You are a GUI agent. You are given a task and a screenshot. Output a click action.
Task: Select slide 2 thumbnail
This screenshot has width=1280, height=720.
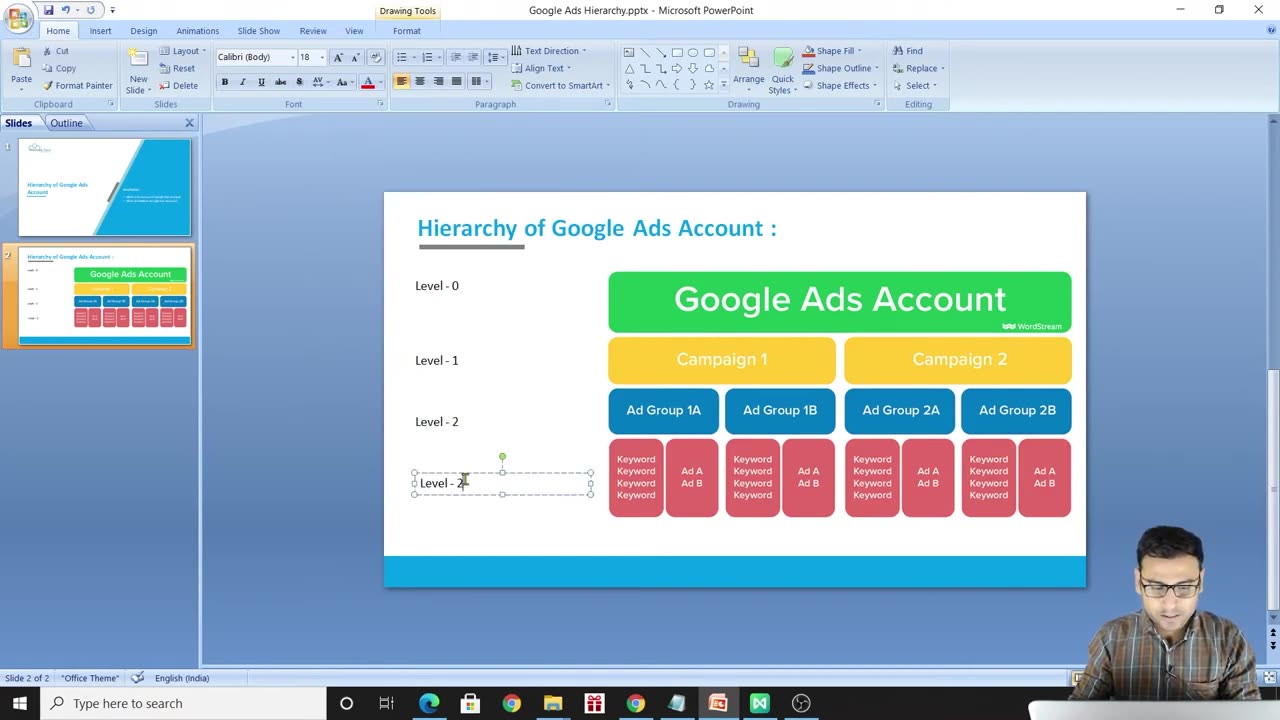104,296
